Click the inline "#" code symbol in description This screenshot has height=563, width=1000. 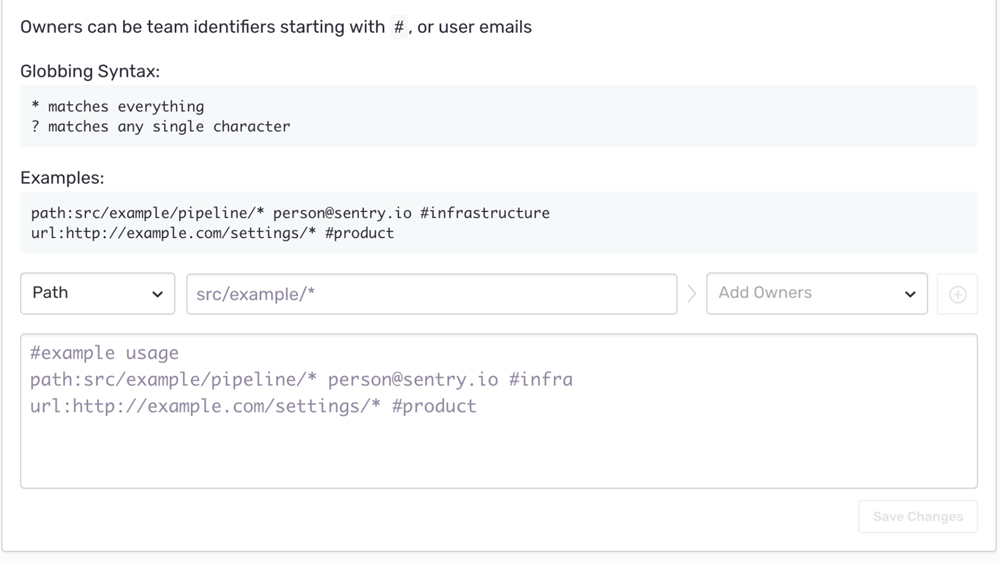point(398,28)
